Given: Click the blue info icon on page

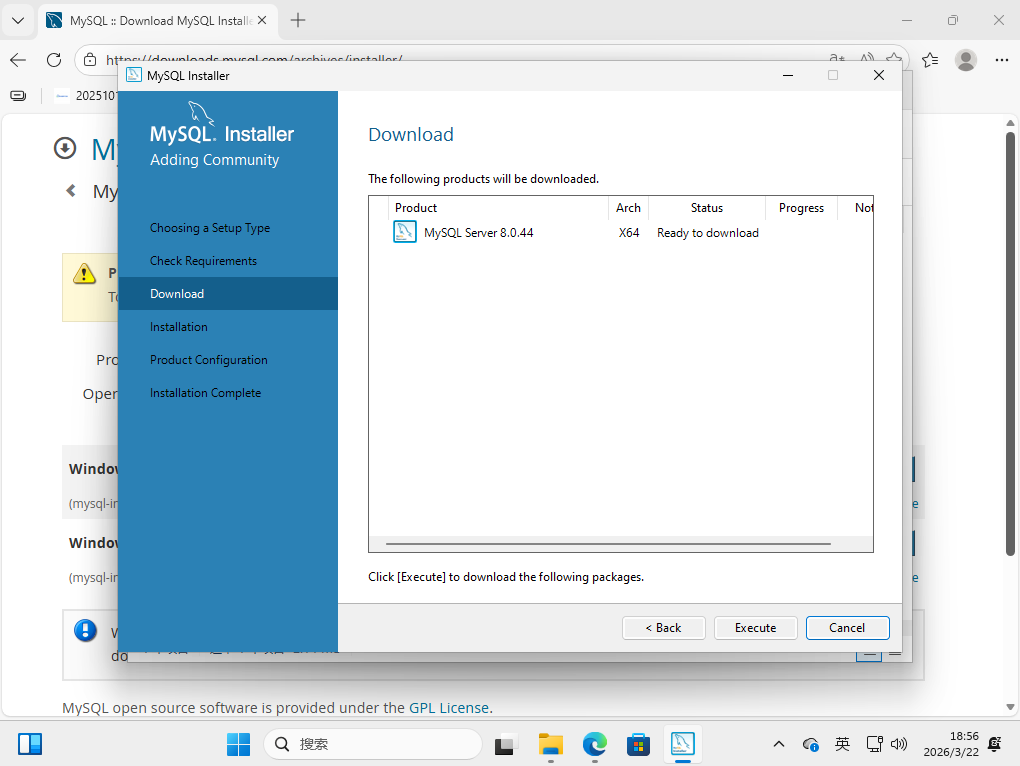Looking at the screenshot, I should click(85, 630).
